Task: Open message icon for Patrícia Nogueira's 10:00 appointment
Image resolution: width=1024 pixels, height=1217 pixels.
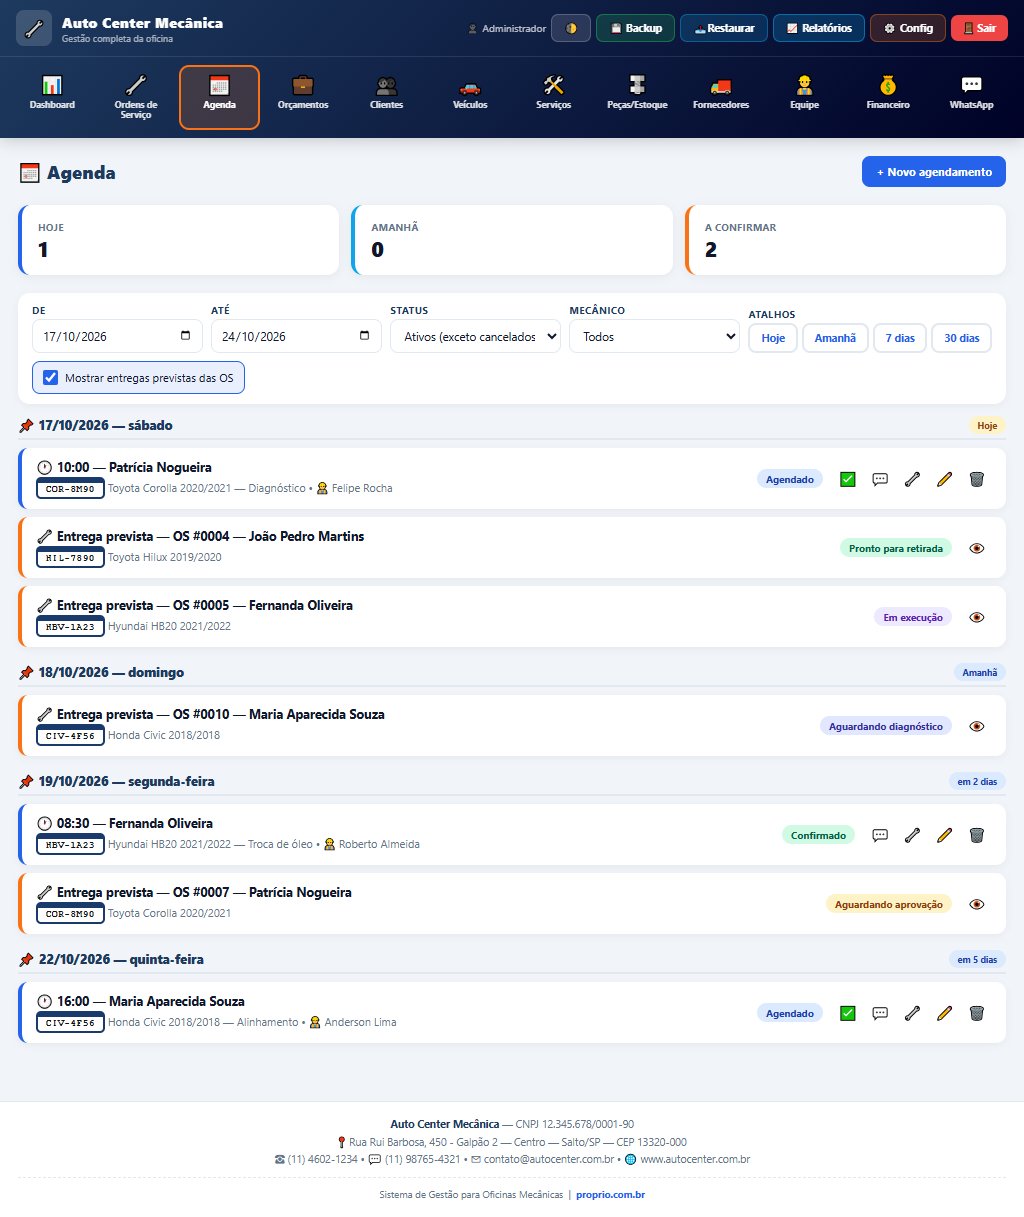Action: tap(880, 479)
